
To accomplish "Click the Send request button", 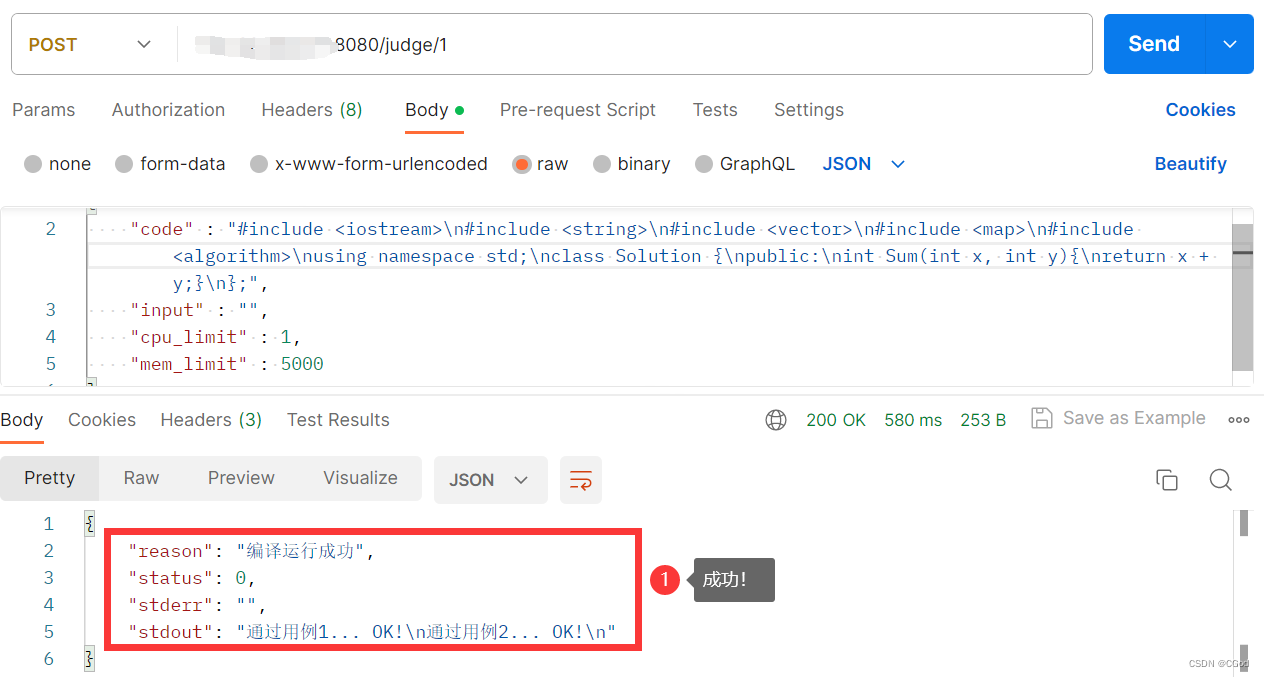I will coord(1154,44).
